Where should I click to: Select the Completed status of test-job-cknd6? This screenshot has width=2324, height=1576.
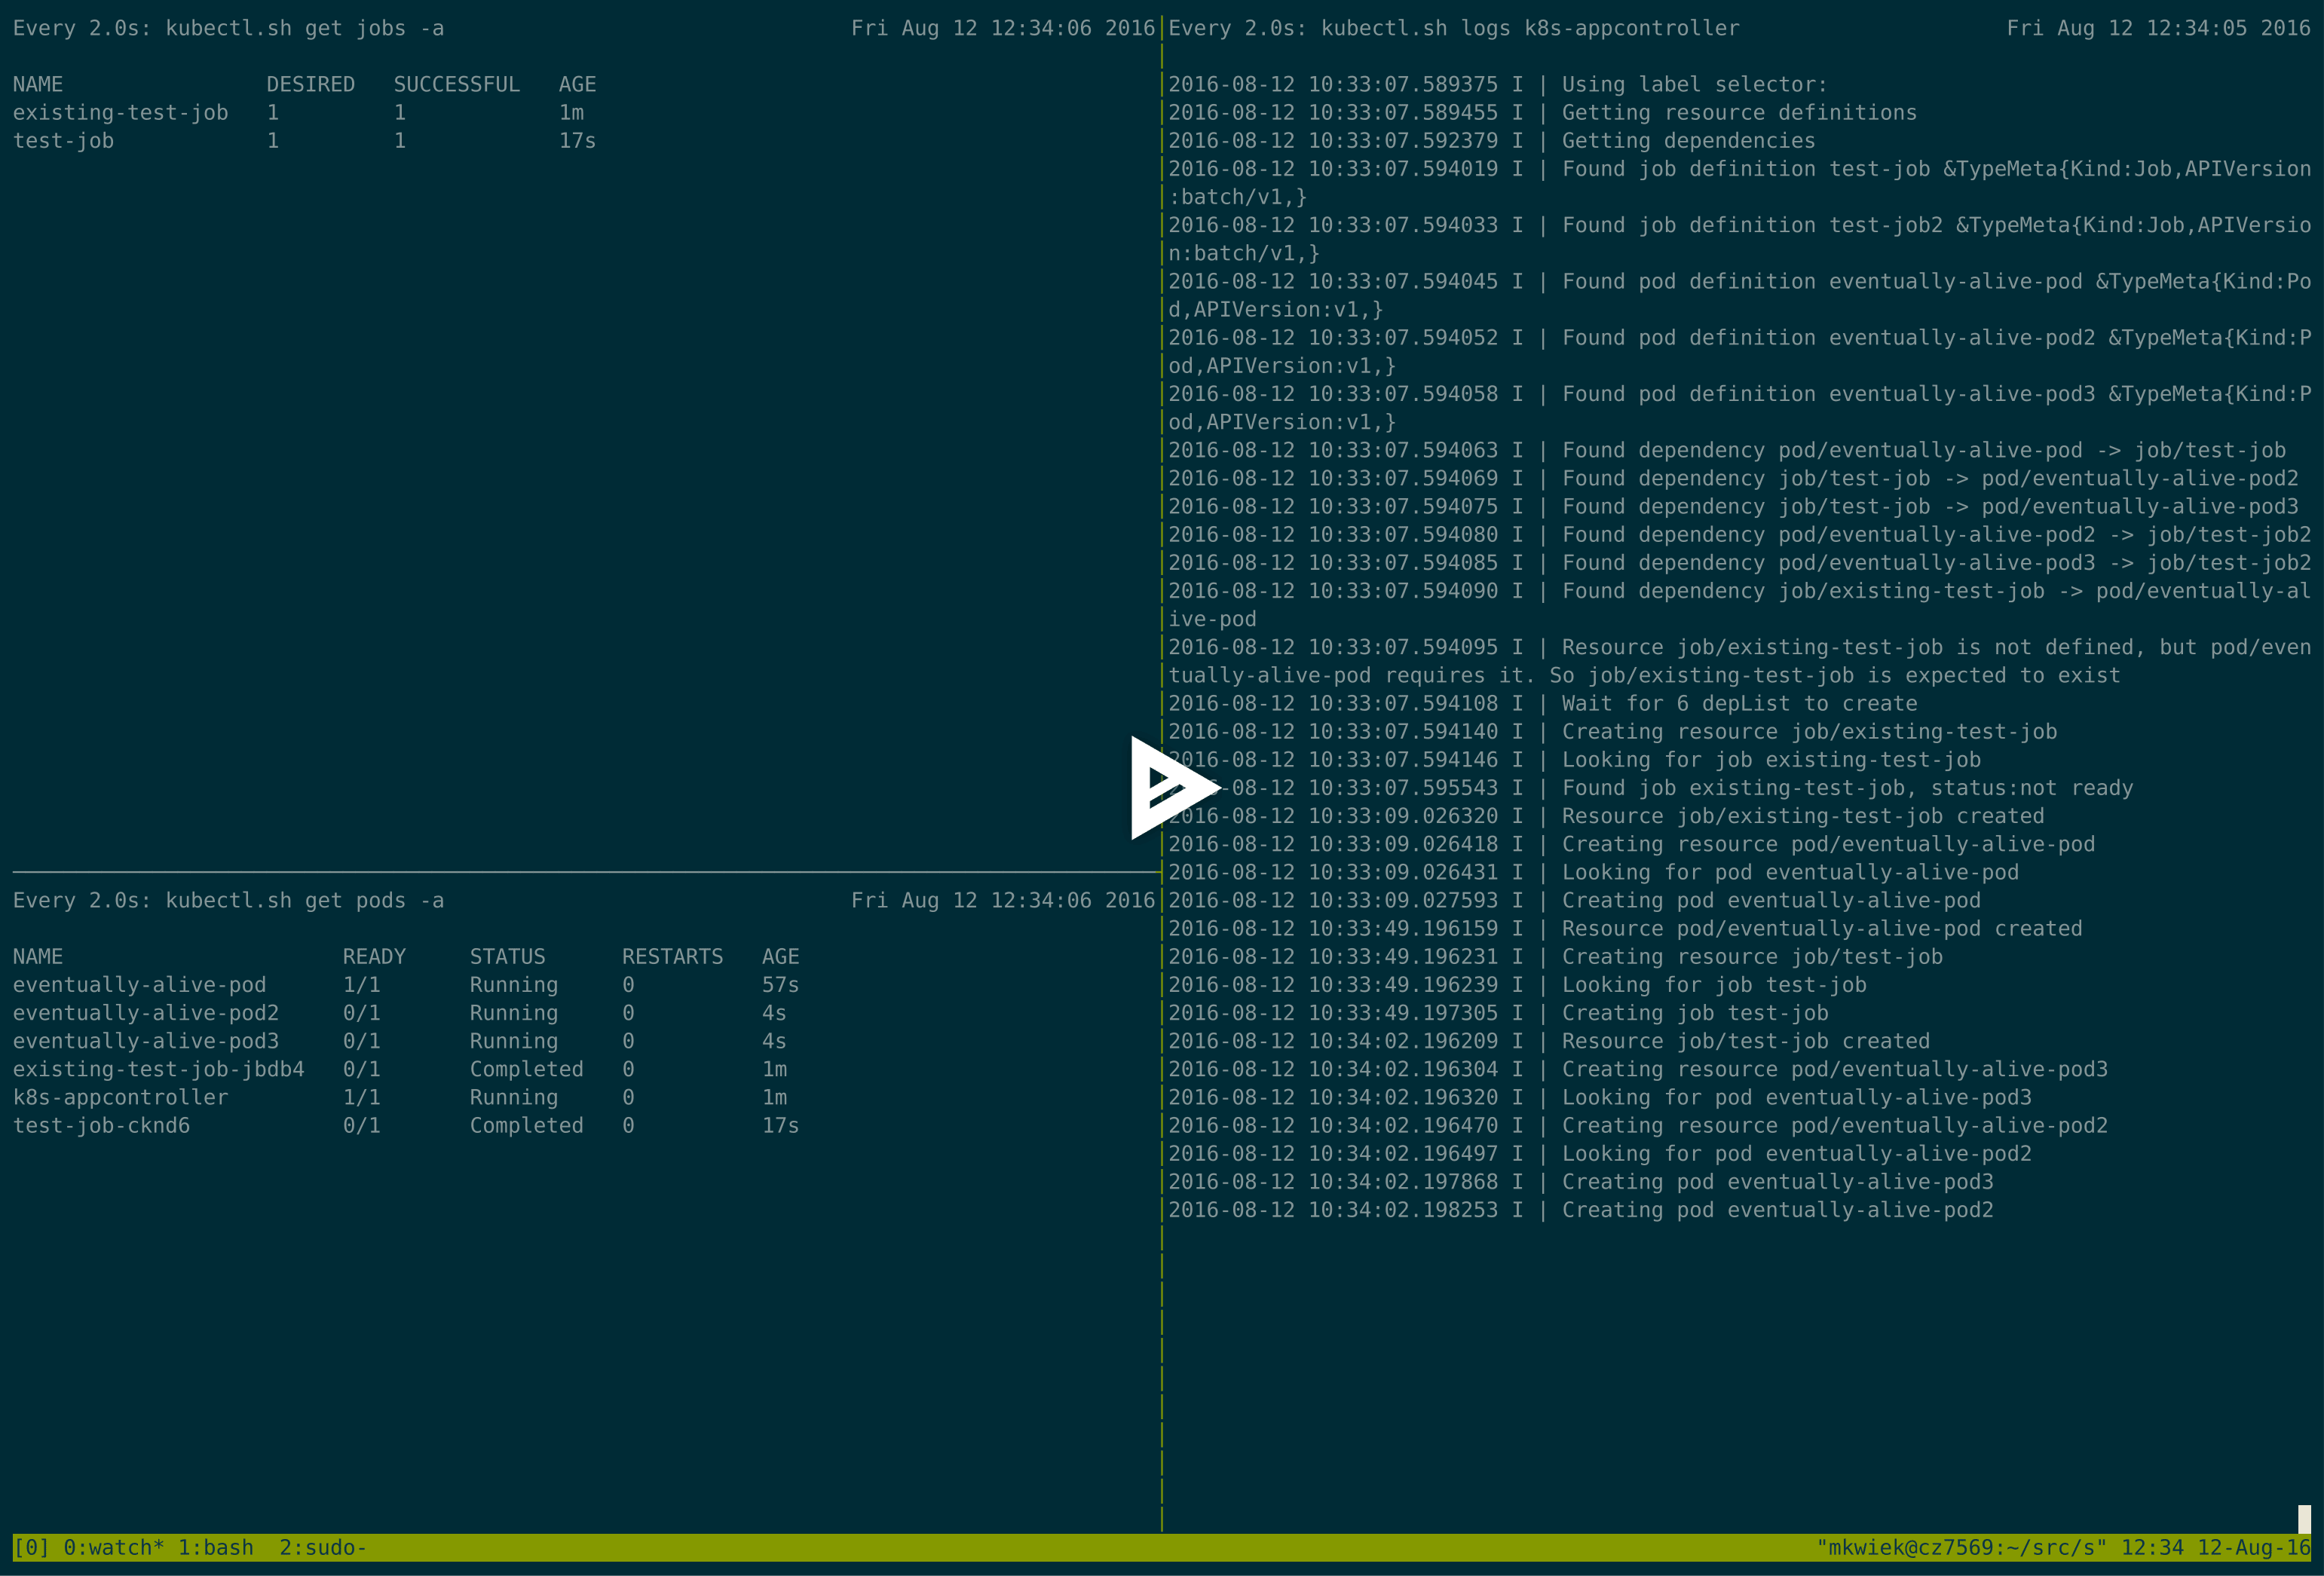tap(527, 1125)
